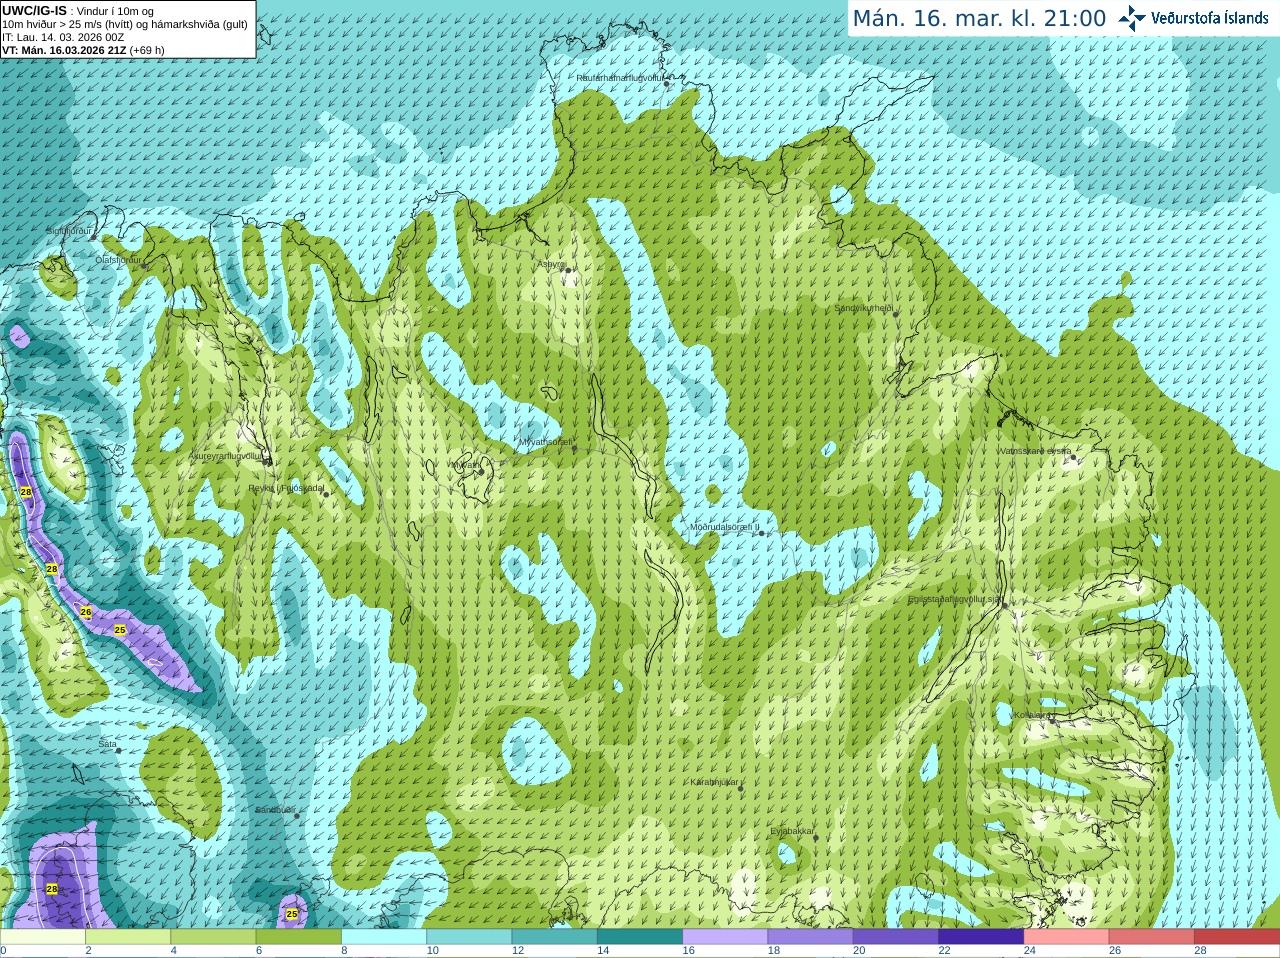Click the 'Vatnsskarð eystra' station label

1034,451
